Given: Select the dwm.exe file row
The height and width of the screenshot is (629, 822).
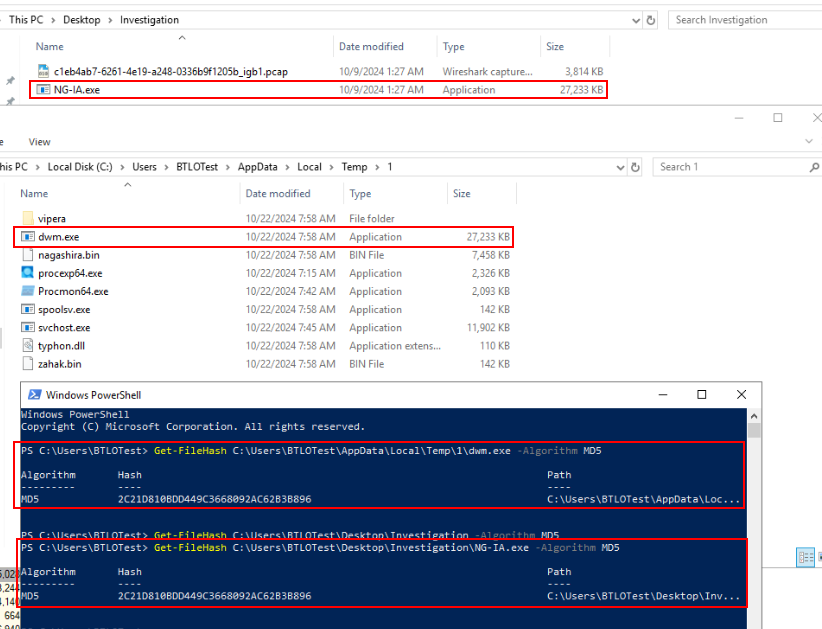Looking at the screenshot, I should [x=60, y=237].
